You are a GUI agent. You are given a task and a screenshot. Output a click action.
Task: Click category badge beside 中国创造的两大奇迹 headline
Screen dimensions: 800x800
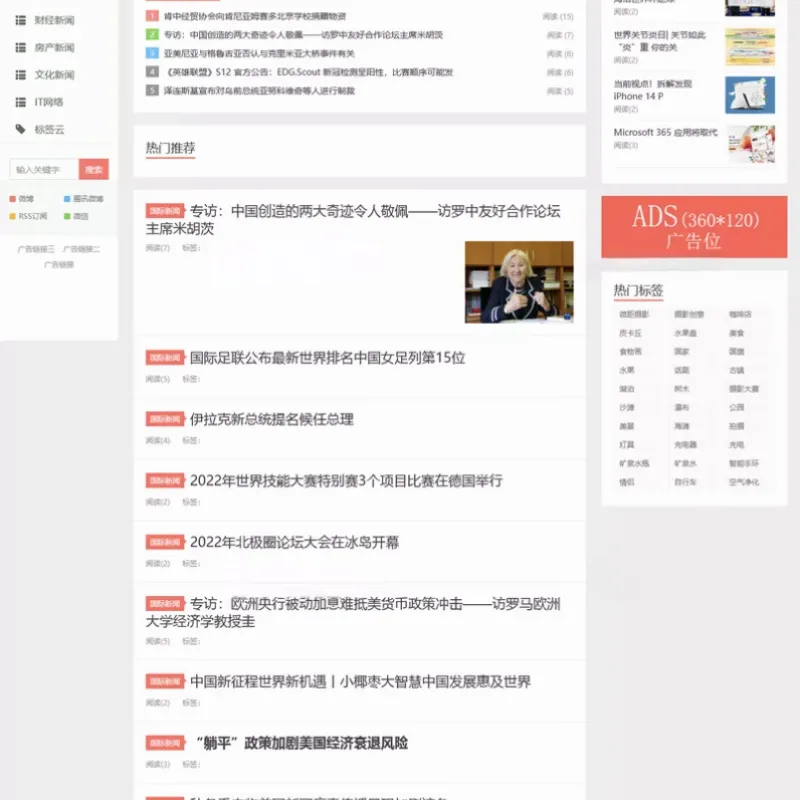[165, 211]
